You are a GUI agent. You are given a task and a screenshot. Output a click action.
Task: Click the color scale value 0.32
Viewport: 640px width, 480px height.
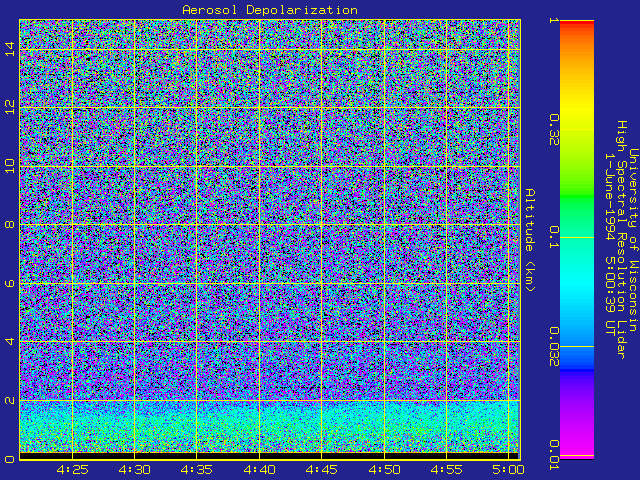[x=553, y=130]
